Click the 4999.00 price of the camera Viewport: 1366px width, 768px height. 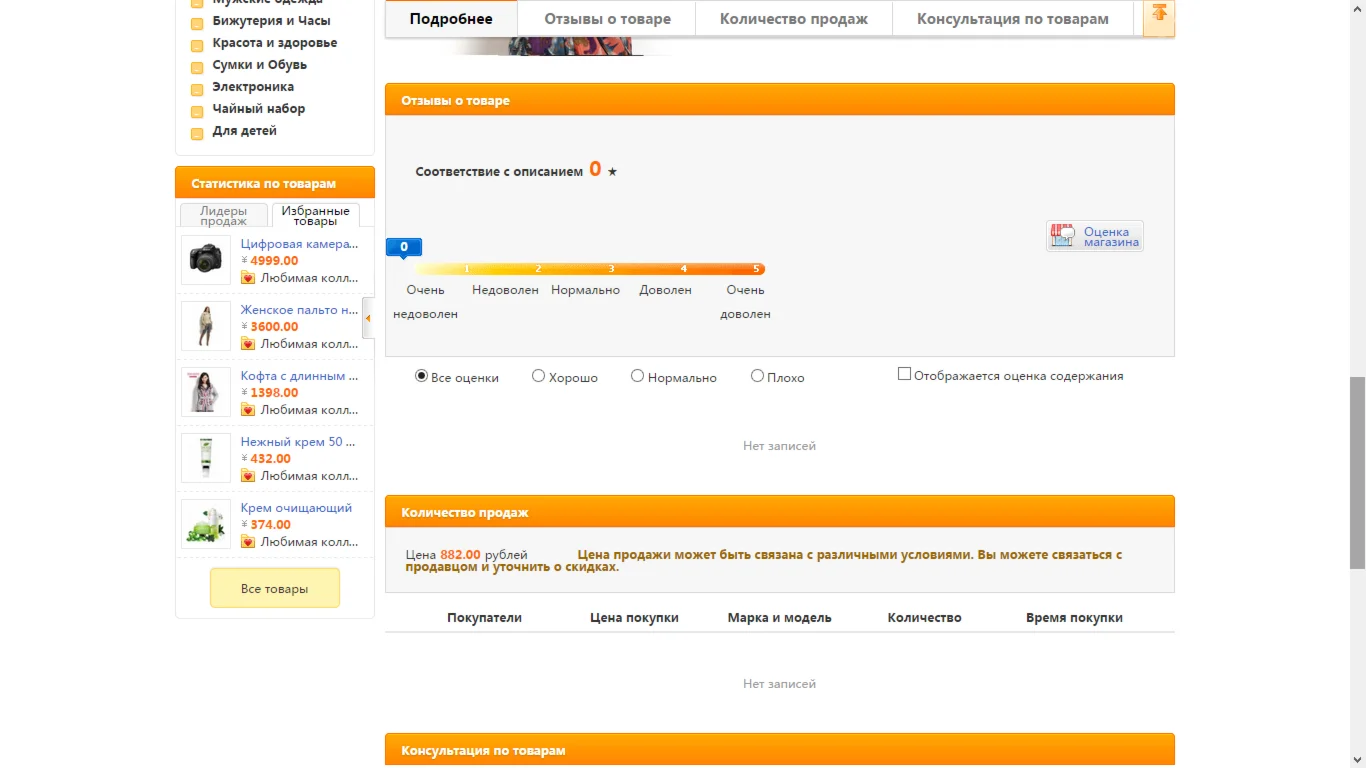(274, 261)
